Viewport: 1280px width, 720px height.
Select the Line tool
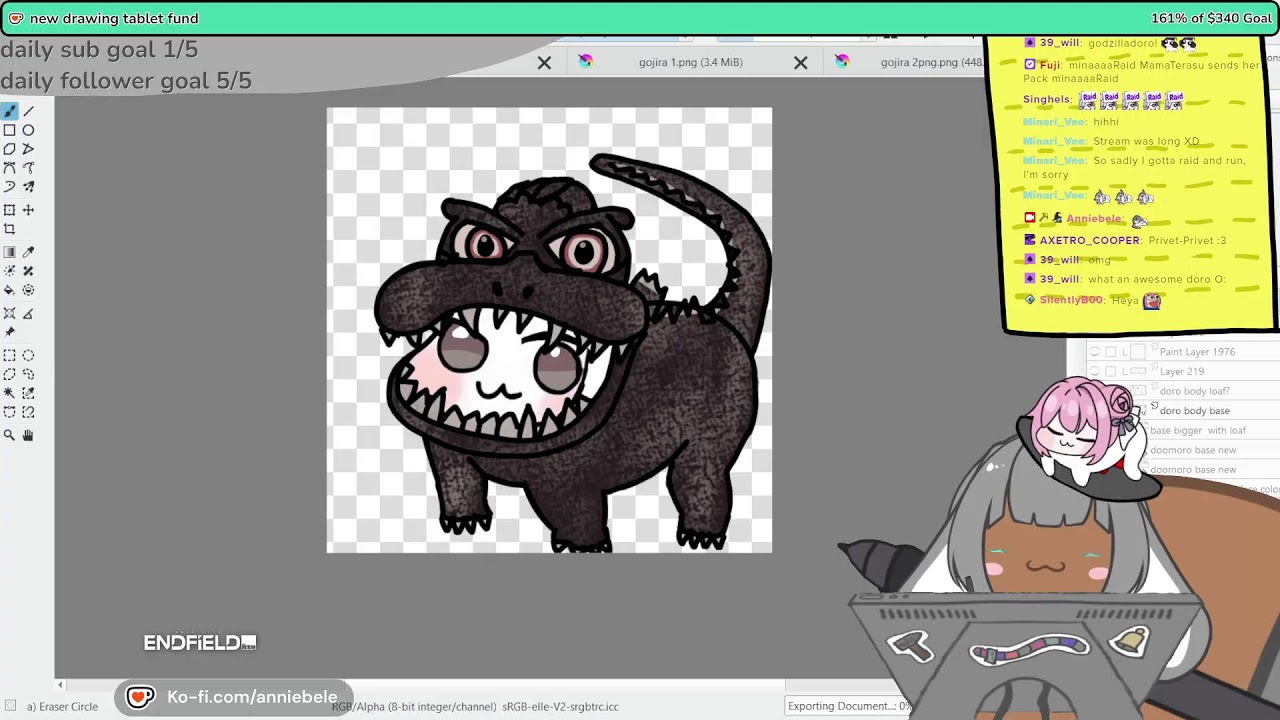28,111
